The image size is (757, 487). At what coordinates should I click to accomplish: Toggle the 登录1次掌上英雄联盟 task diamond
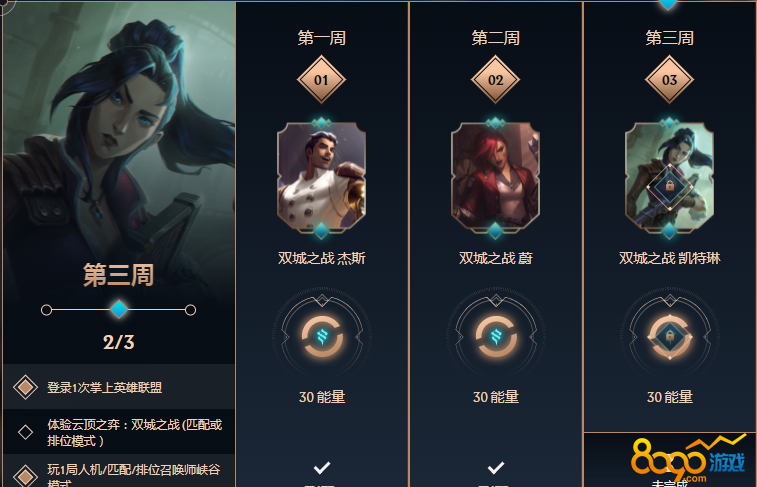(x=25, y=387)
